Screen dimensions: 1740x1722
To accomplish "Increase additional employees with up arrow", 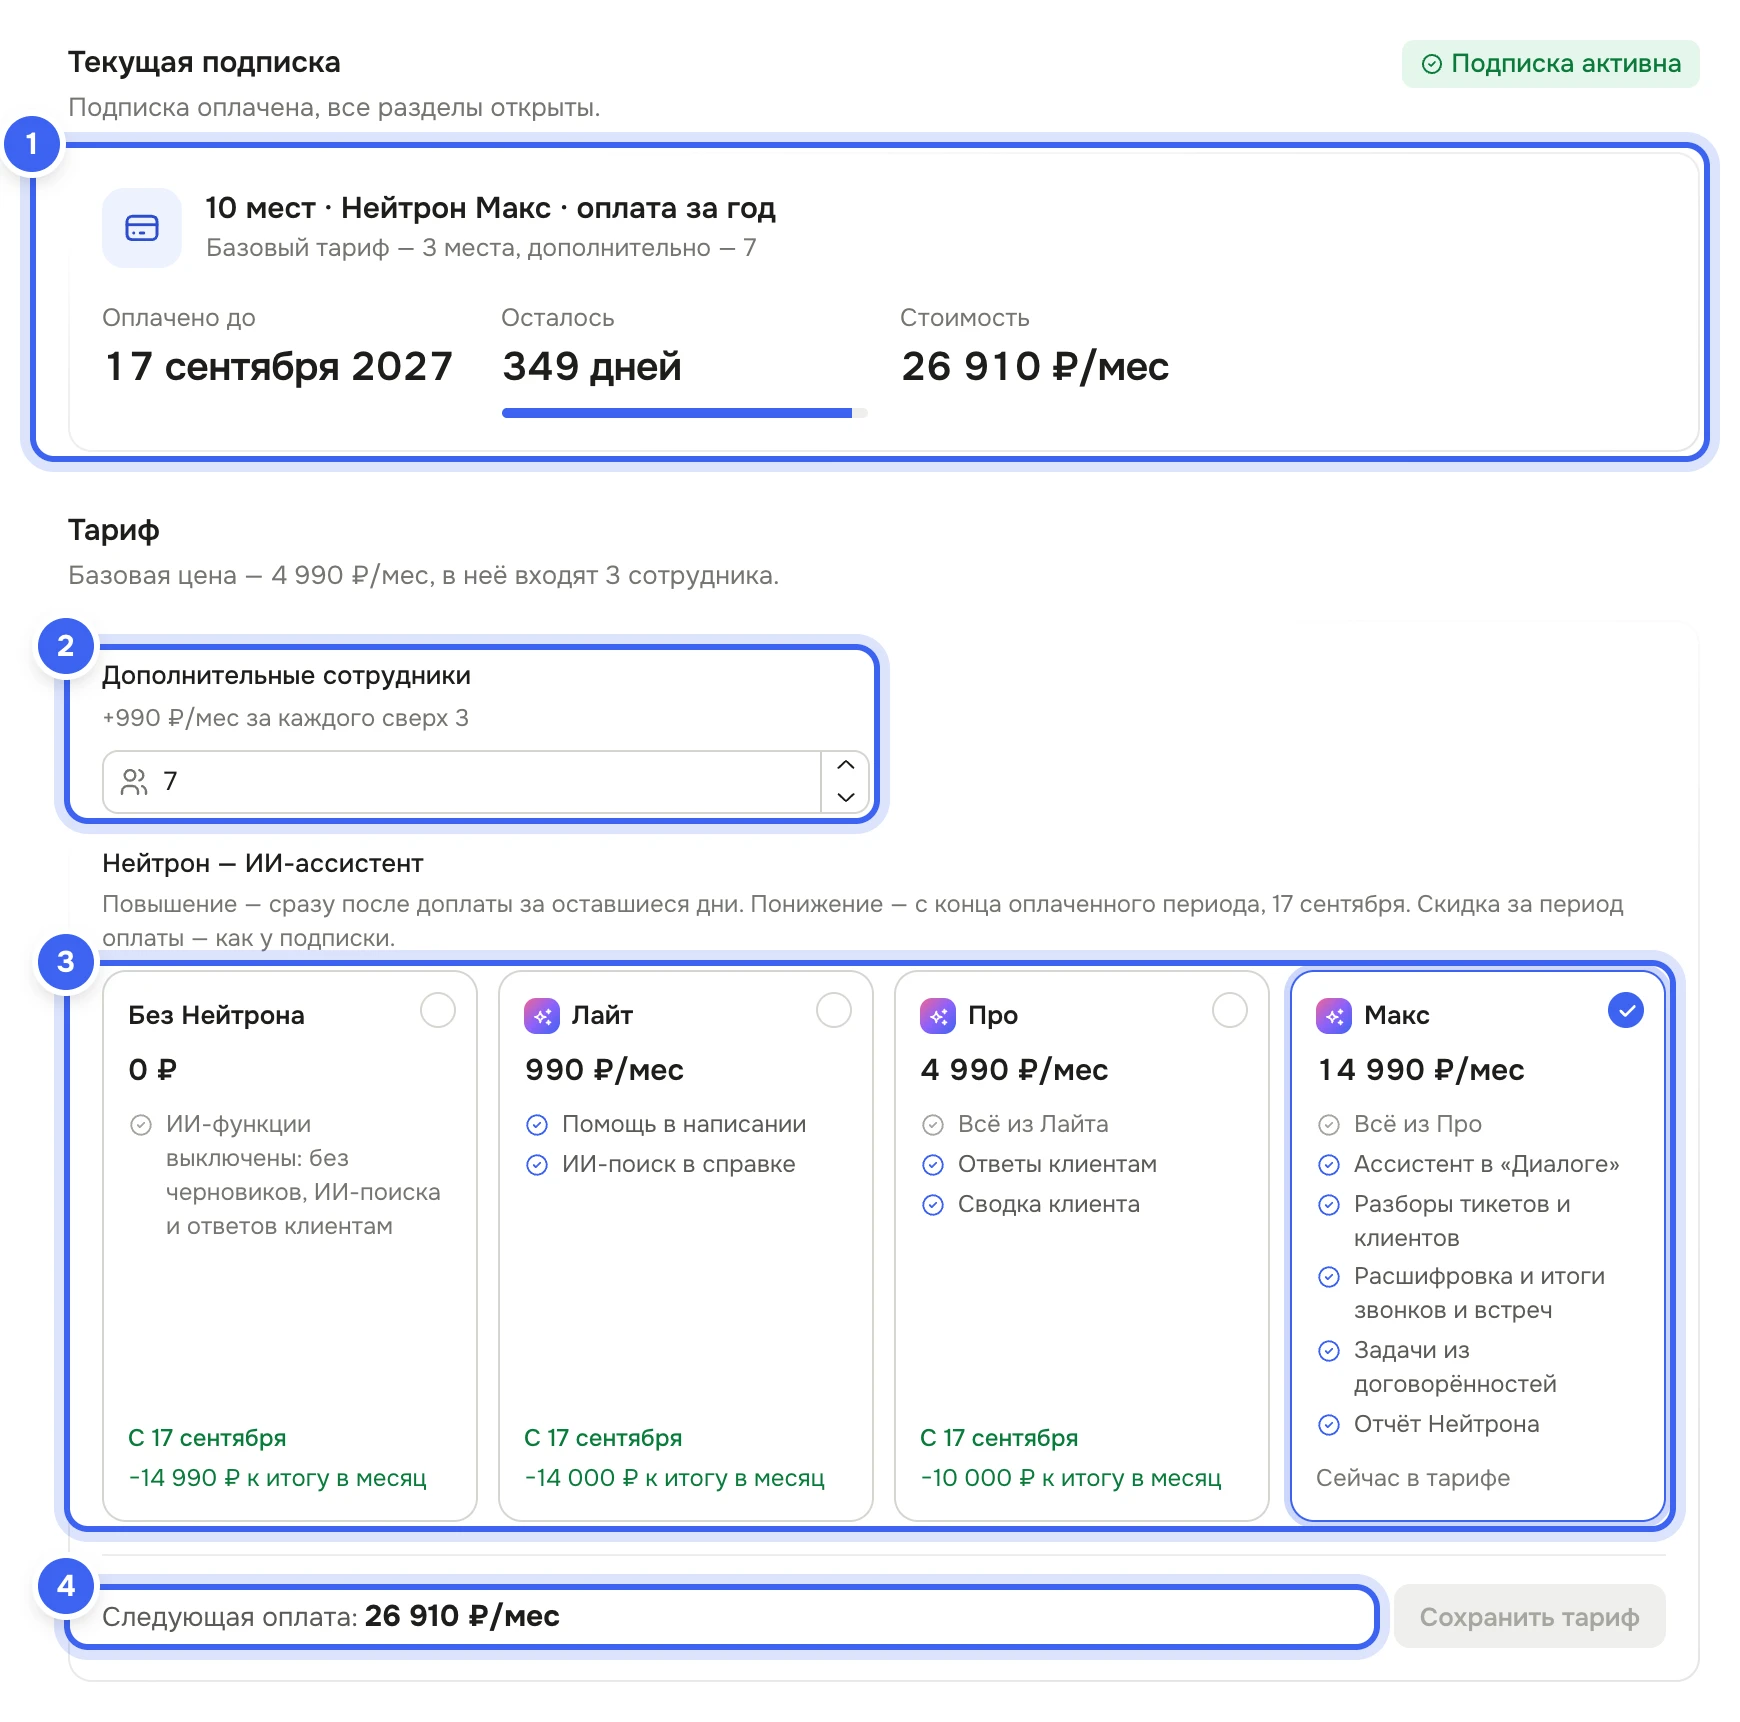I will point(846,766).
